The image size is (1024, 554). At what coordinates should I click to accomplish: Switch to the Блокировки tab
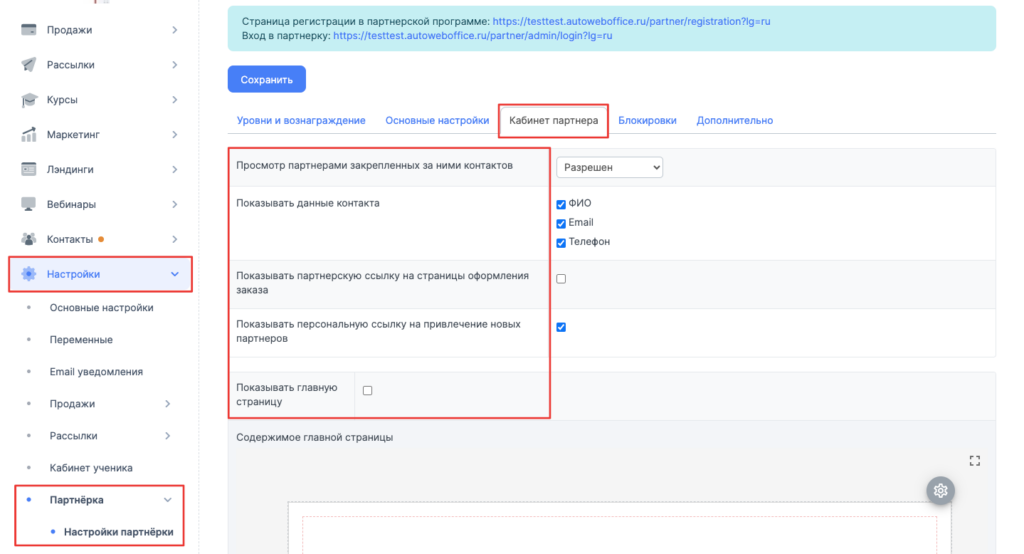point(647,121)
